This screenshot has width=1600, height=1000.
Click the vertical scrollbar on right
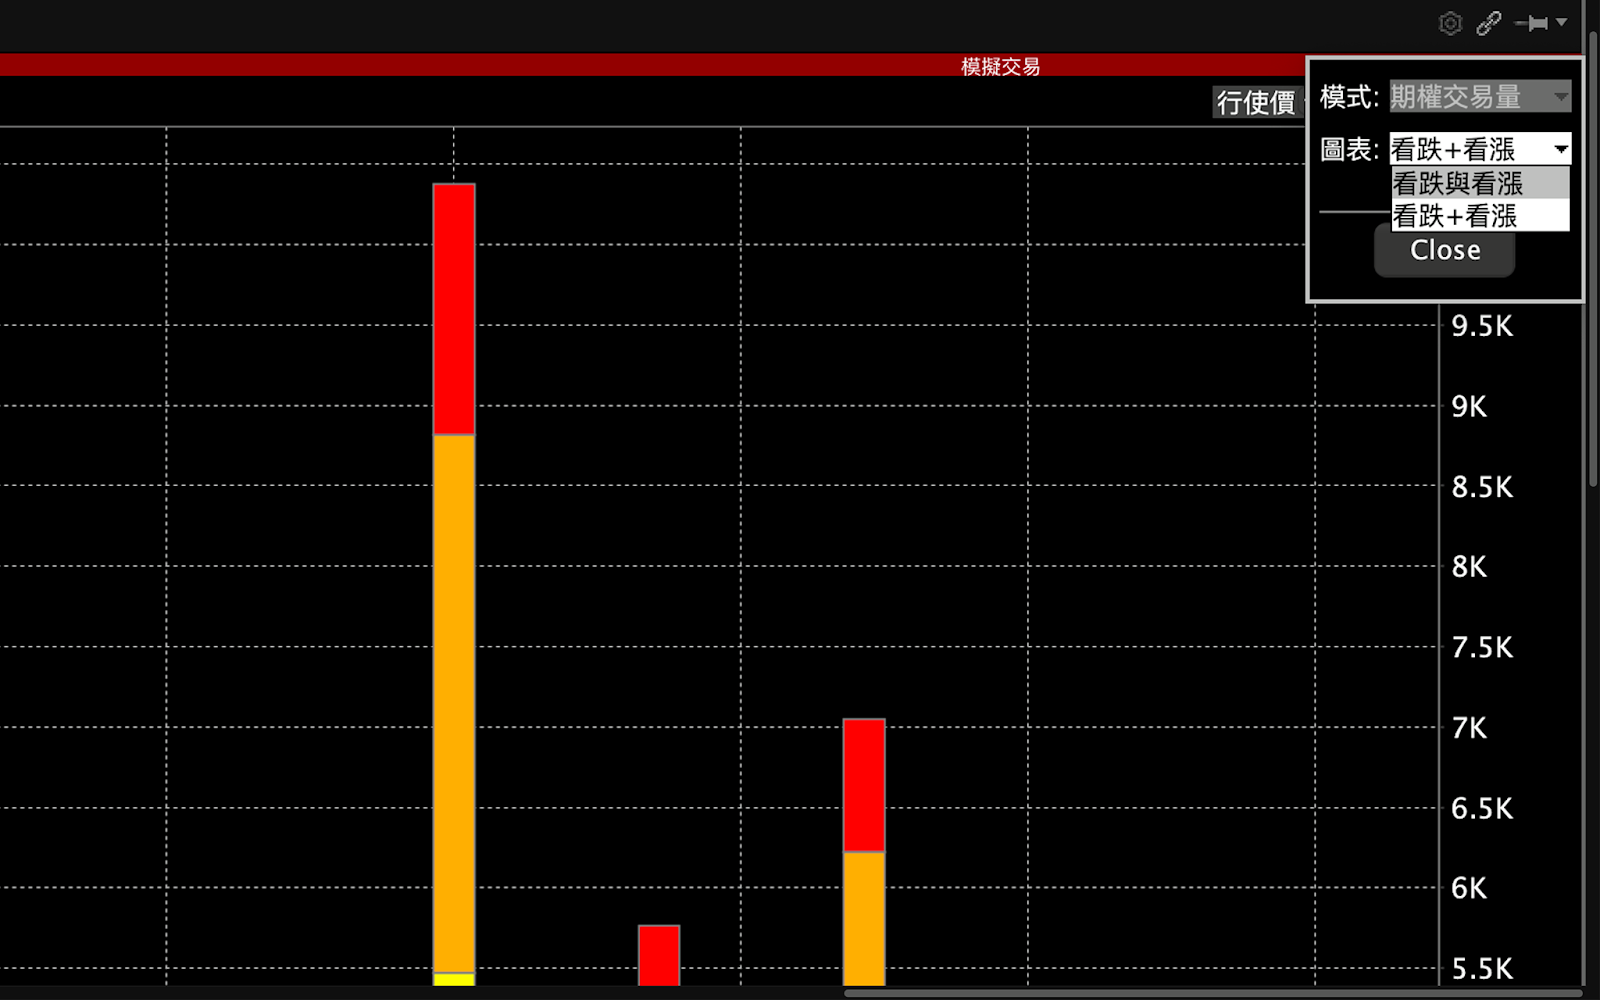(x=1593, y=260)
